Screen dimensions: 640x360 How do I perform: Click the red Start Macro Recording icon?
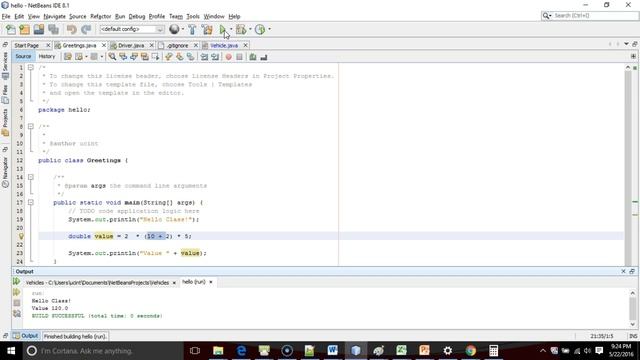click(x=229, y=57)
